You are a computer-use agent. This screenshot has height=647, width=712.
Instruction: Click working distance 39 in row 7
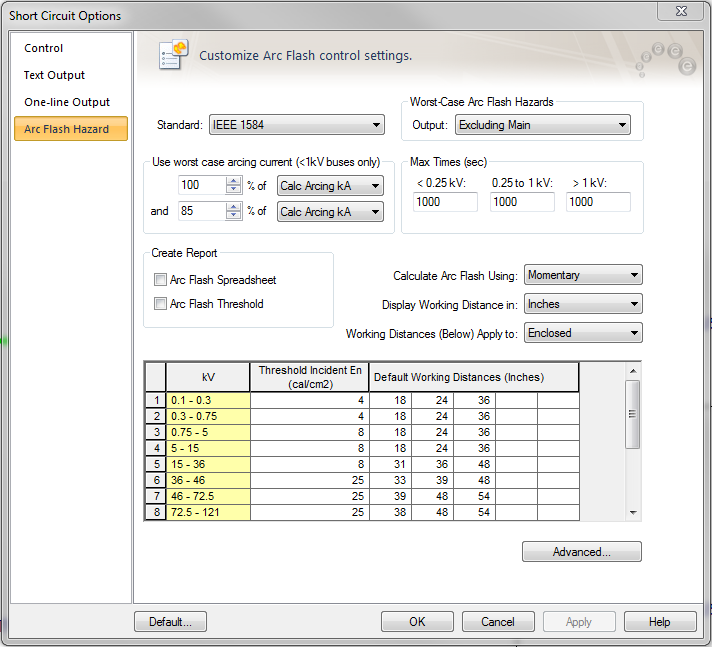391,496
